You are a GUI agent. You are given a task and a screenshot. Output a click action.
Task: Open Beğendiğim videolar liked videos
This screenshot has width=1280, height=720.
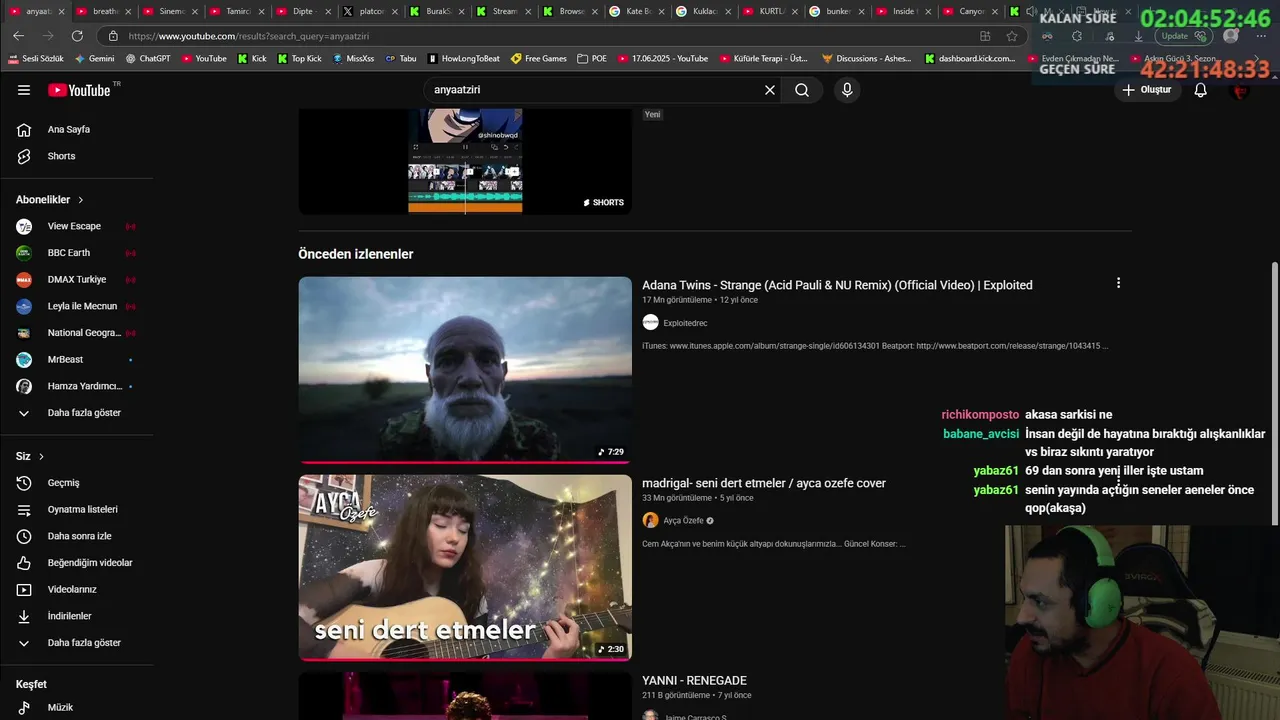pyautogui.click(x=77, y=563)
